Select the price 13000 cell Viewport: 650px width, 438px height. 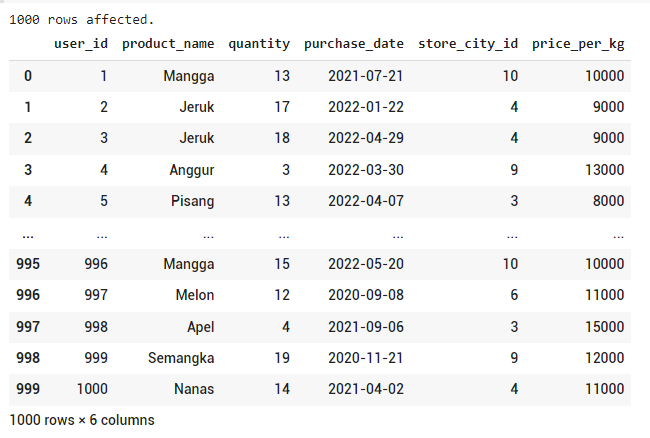click(604, 170)
